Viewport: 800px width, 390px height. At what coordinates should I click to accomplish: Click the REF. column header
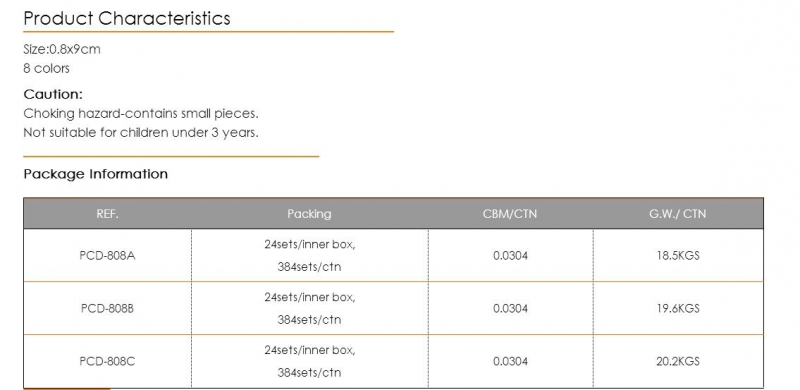tap(107, 214)
